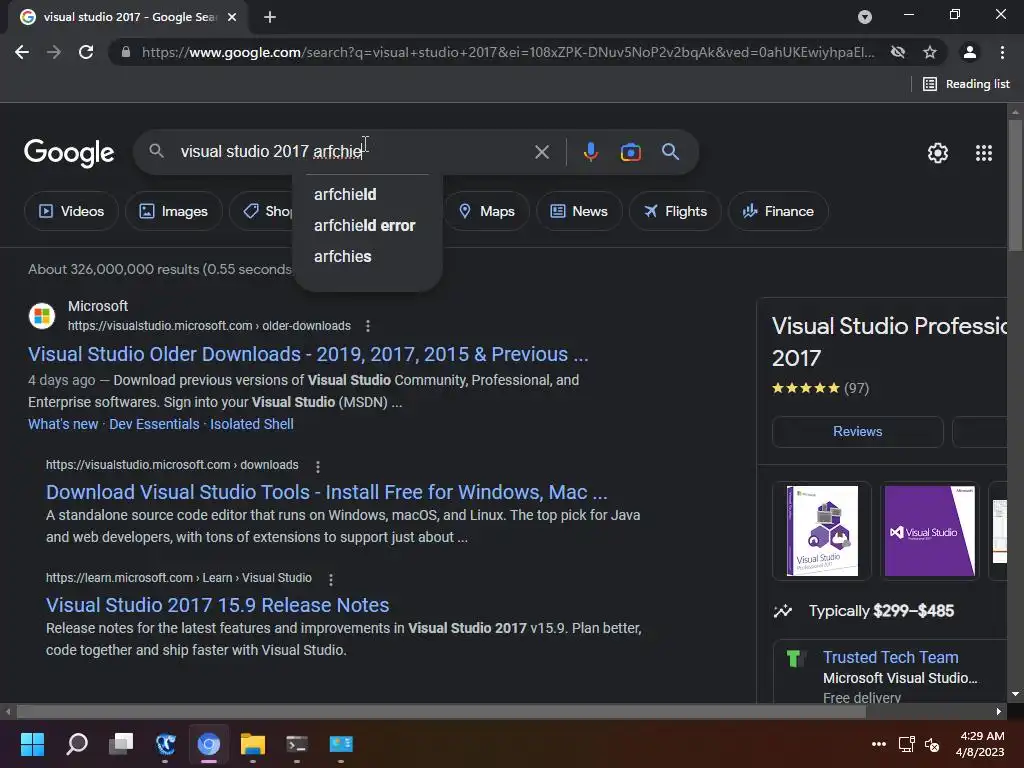Click the scroll-right arrow of horizontal scrollbar

(x=999, y=711)
